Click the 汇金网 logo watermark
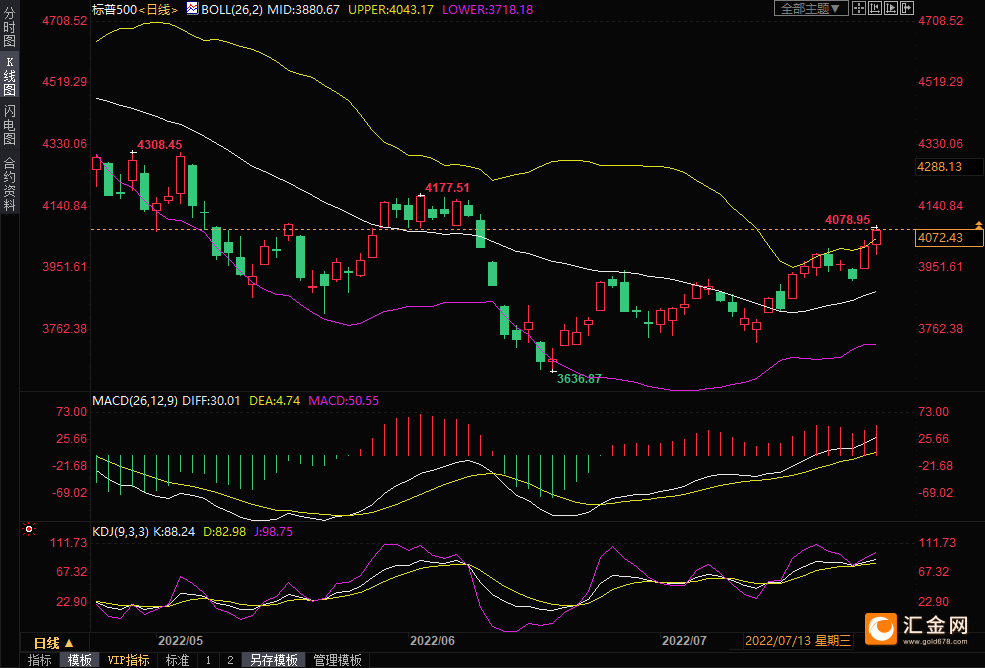The height and width of the screenshot is (668, 985). pyautogui.click(x=917, y=627)
